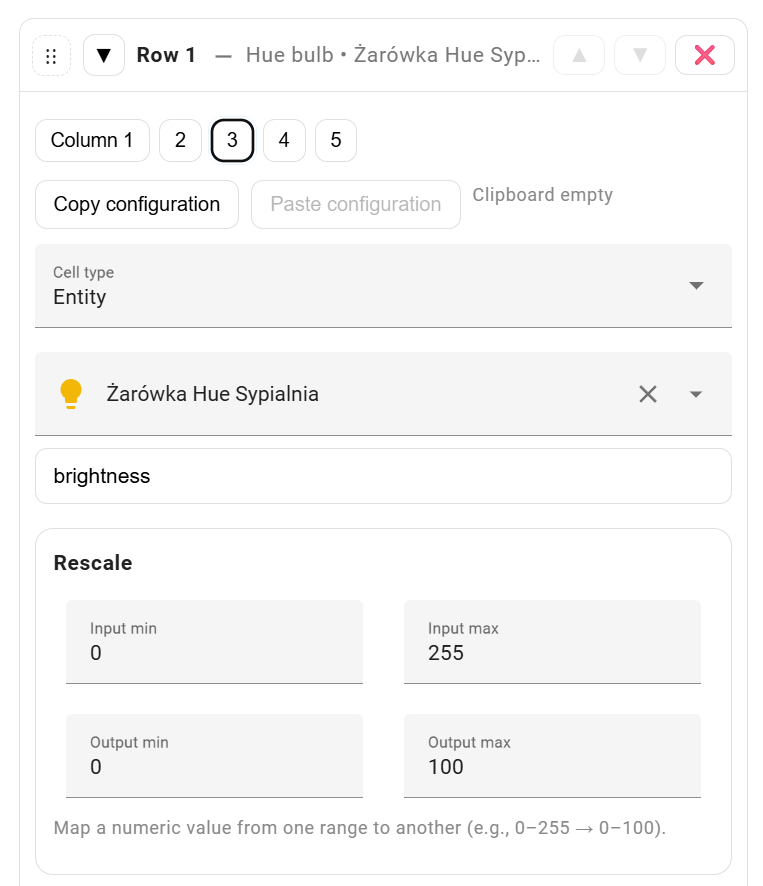
Task: Click Copy configuration button
Action: click(x=137, y=205)
